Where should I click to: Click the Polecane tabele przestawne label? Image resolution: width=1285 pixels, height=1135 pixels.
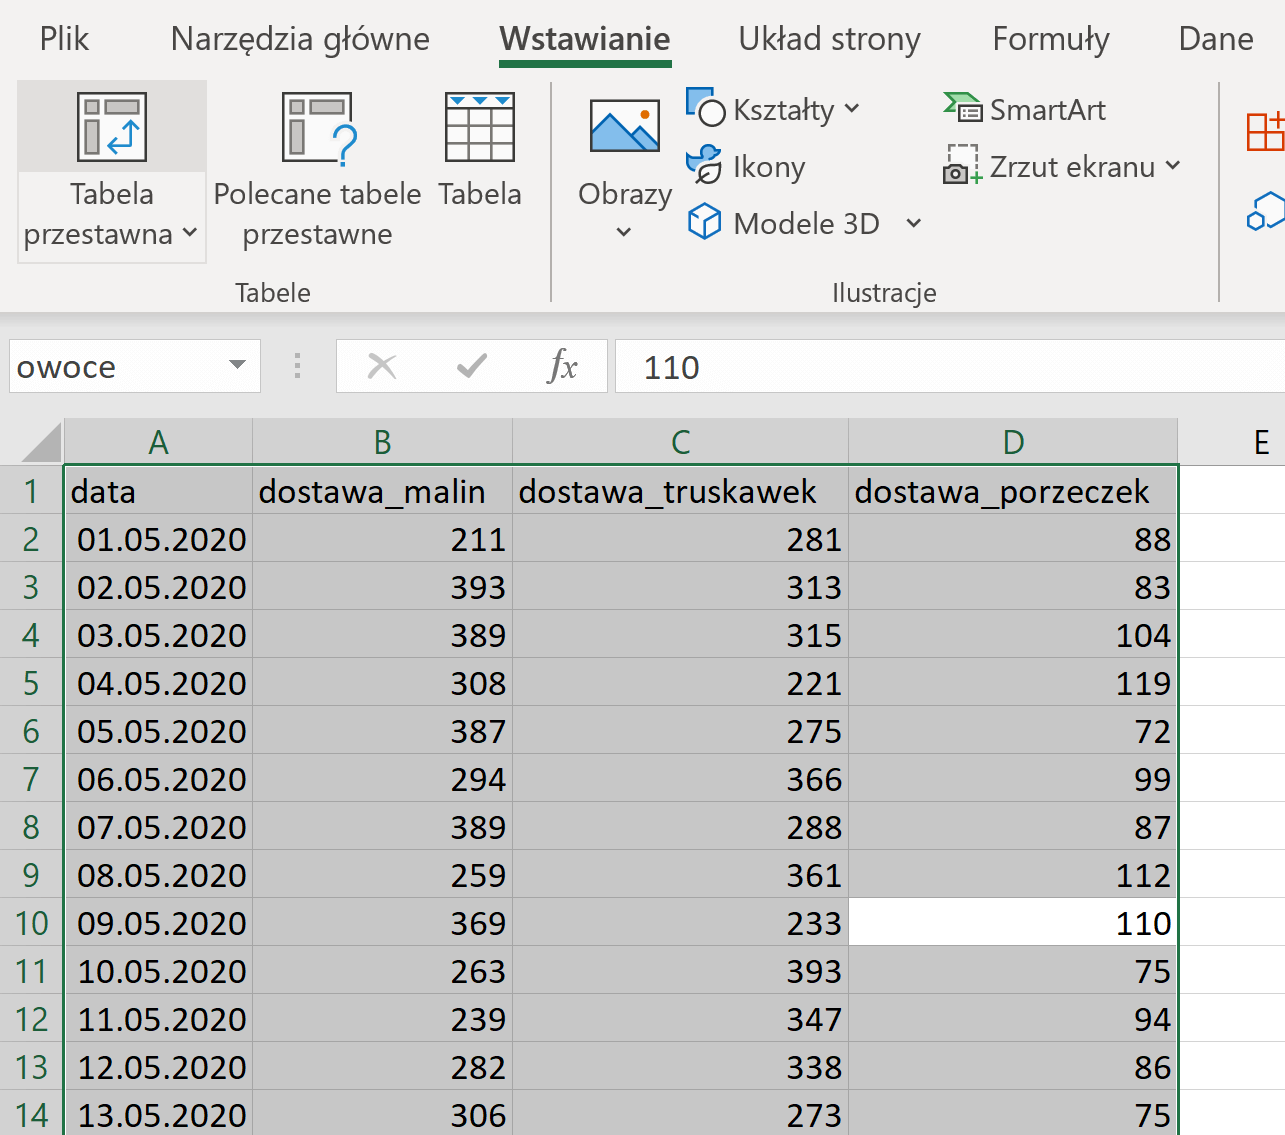pos(318,214)
